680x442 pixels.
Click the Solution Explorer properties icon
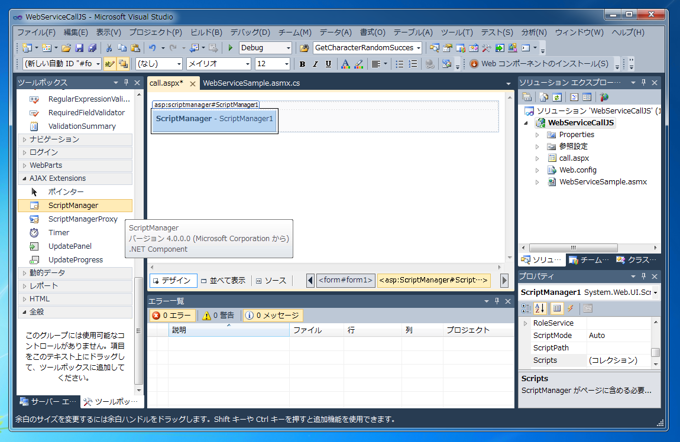coord(527,97)
